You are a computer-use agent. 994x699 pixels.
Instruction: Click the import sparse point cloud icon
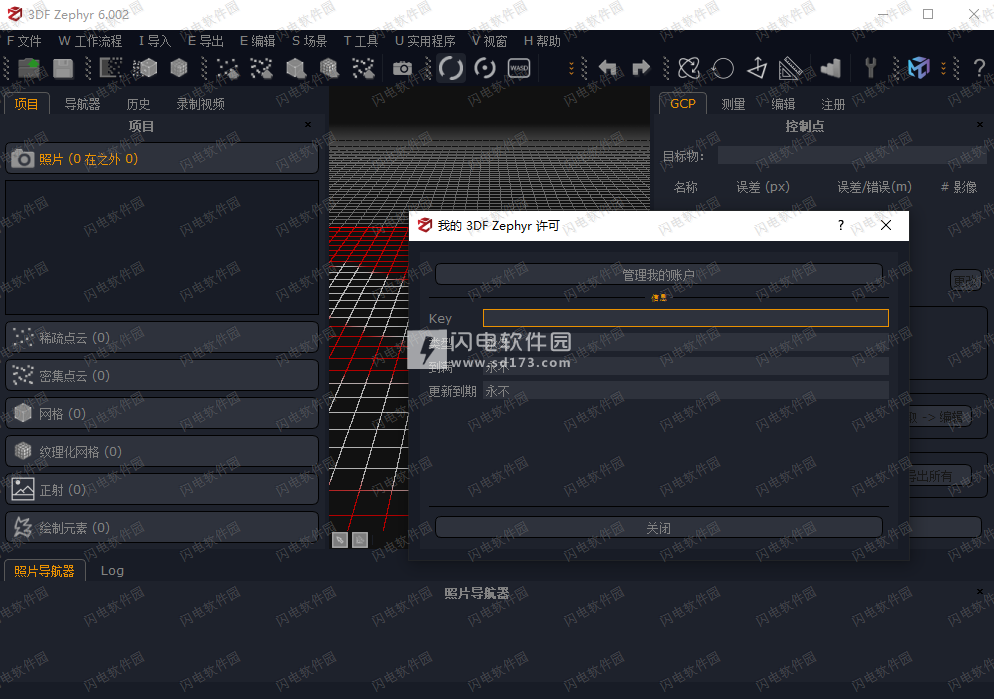coord(228,68)
